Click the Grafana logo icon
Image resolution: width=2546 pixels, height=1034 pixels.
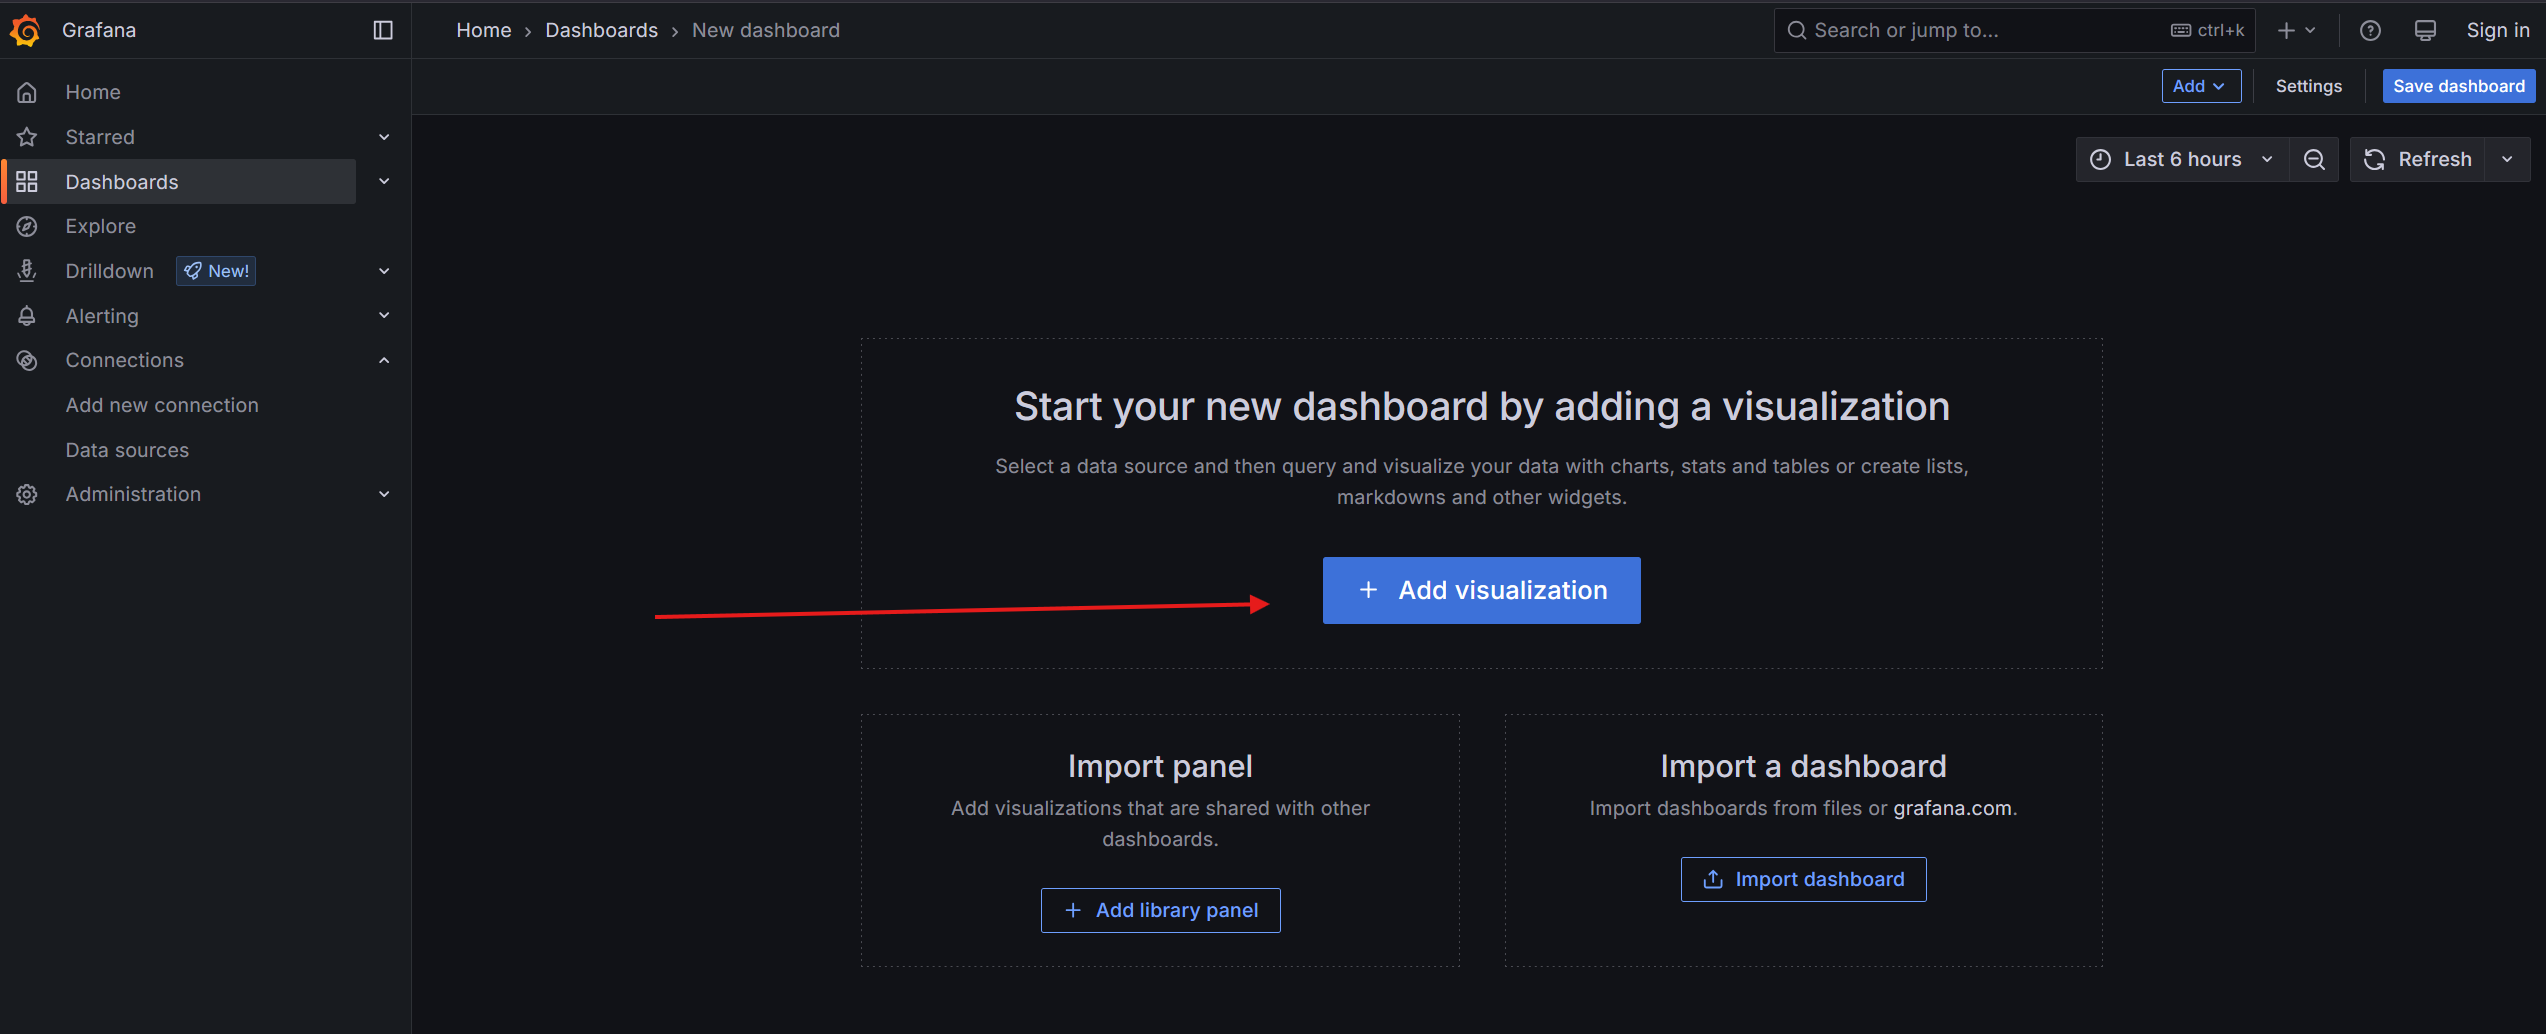[25, 31]
